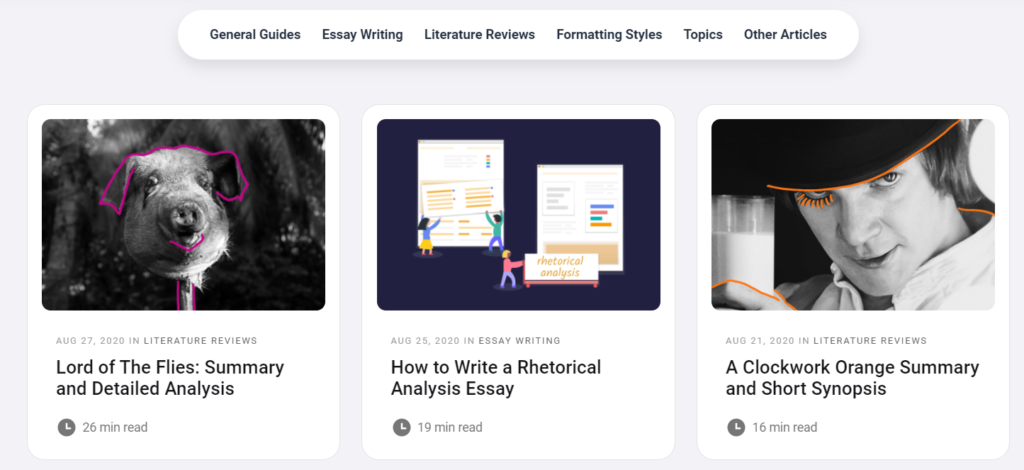Click the 'AUG 25, 2020' date text
The width and height of the screenshot is (1024, 470).
point(425,341)
